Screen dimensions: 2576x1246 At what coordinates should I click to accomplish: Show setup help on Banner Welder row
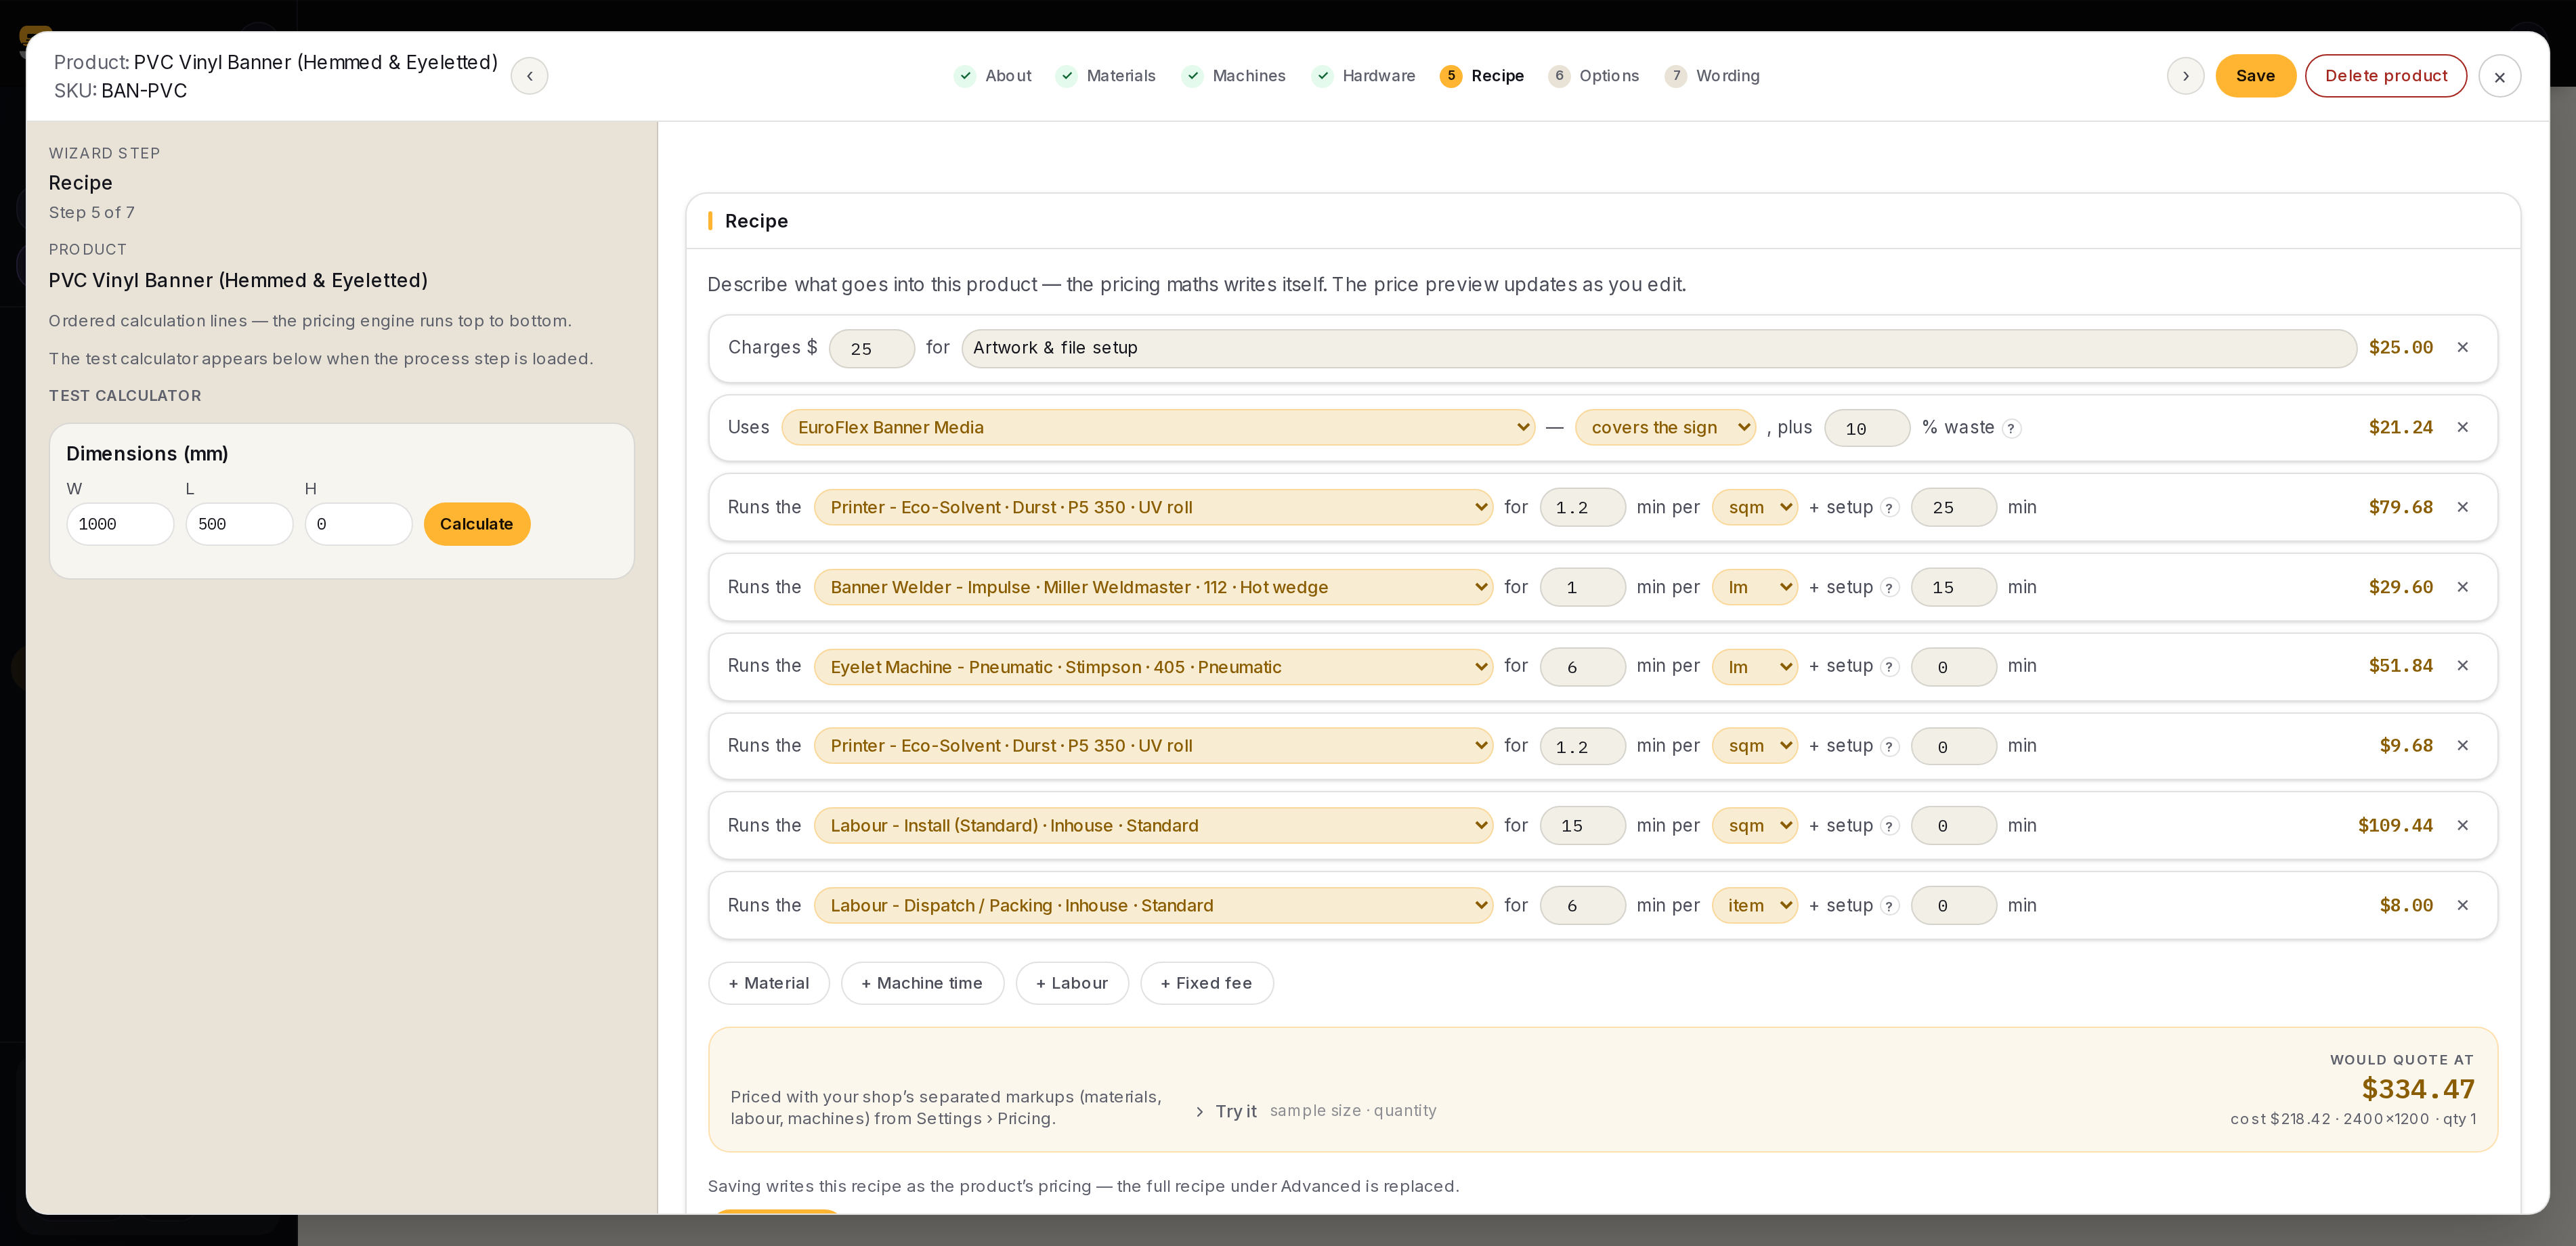(x=1889, y=588)
